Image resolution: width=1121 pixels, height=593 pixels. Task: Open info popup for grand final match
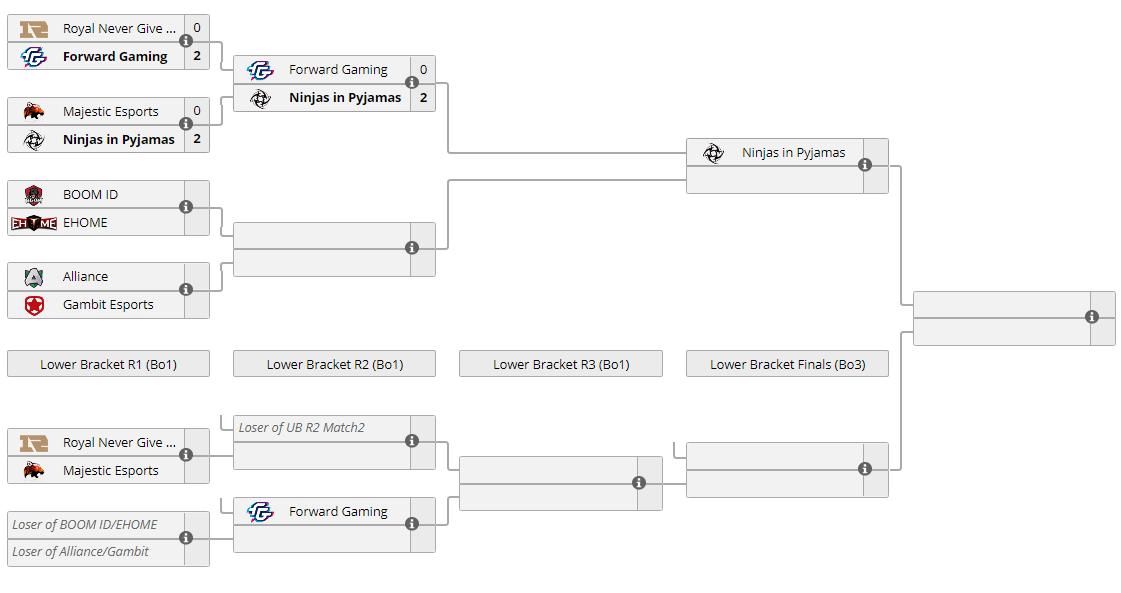[x=1092, y=317]
